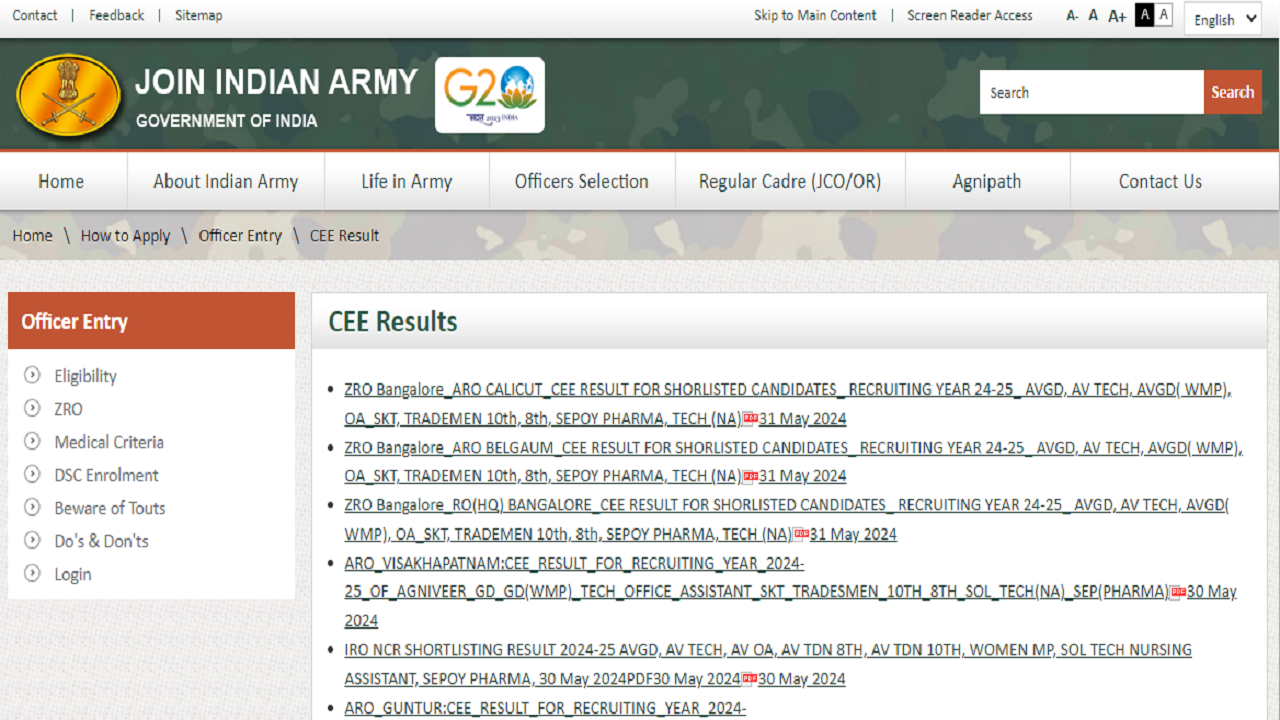1280x720 pixels.
Task: Click arrow icon beside ZRO
Action: click(x=33, y=408)
